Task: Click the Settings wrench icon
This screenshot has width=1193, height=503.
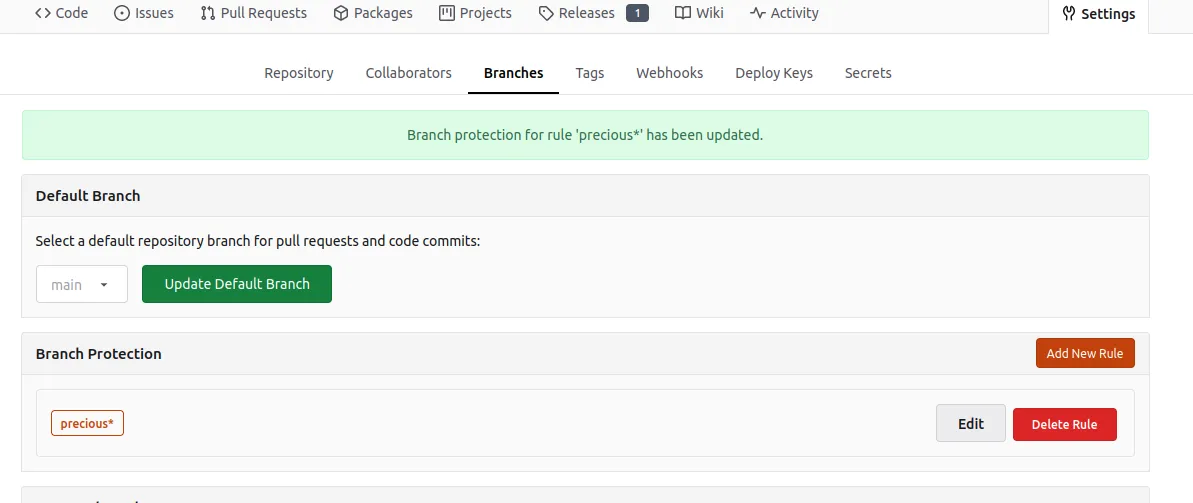Action: coord(1069,14)
